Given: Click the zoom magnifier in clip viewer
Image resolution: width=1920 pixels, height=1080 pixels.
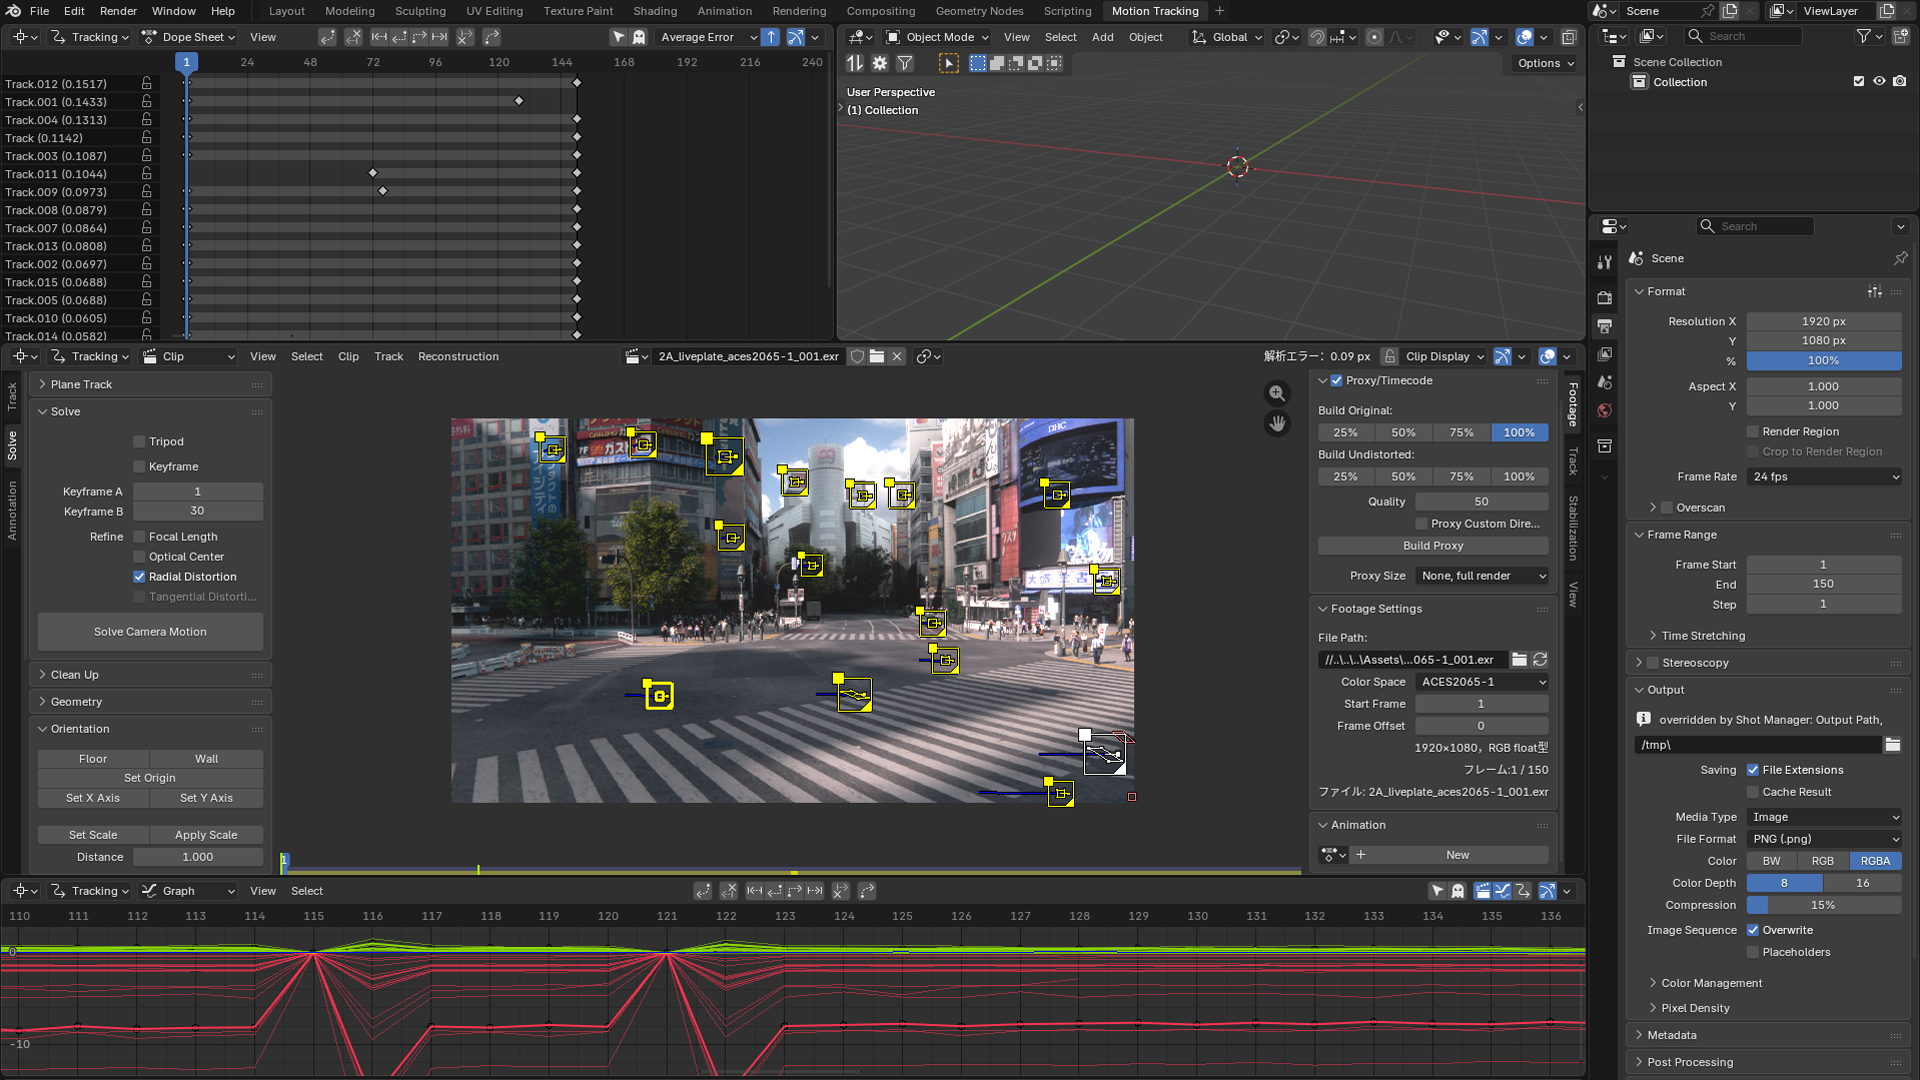Looking at the screenshot, I should [x=1277, y=394].
